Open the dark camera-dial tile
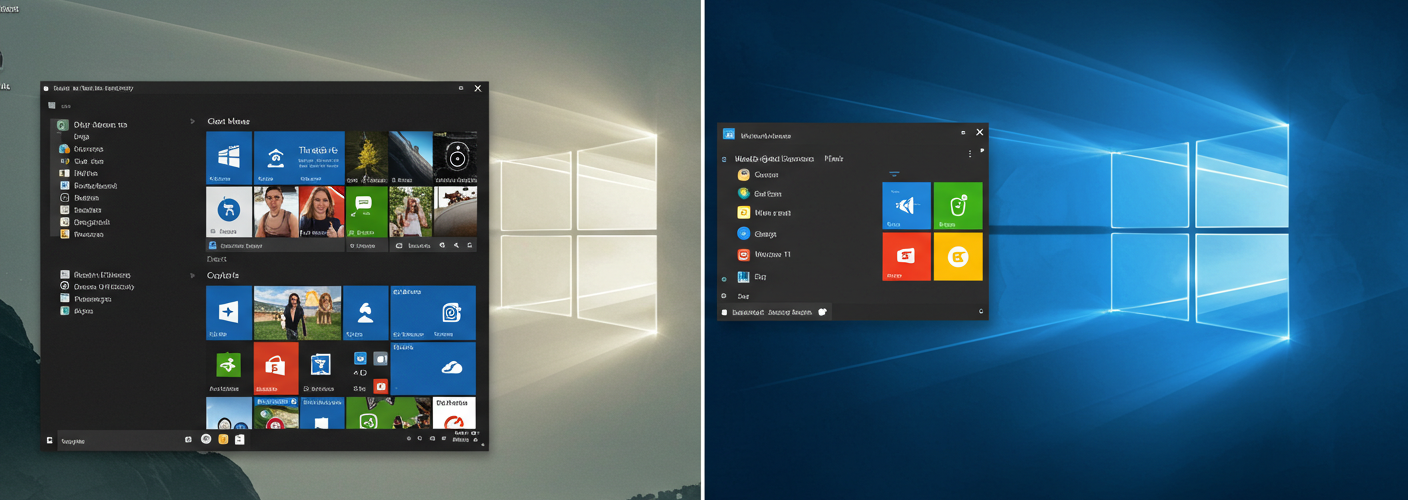The height and width of the screenshot is (500, 1408). pos(455,157)
